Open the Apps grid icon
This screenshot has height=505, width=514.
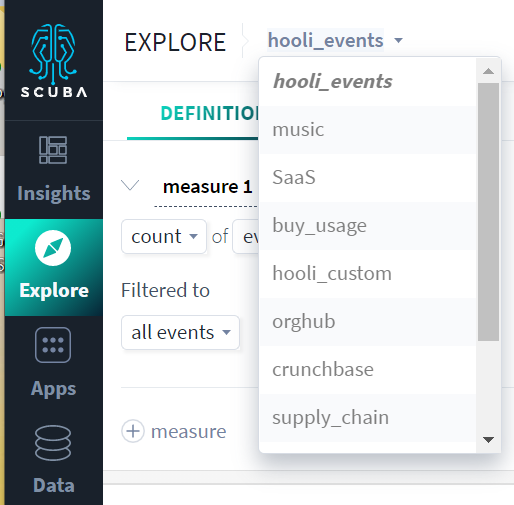[53, 345]
